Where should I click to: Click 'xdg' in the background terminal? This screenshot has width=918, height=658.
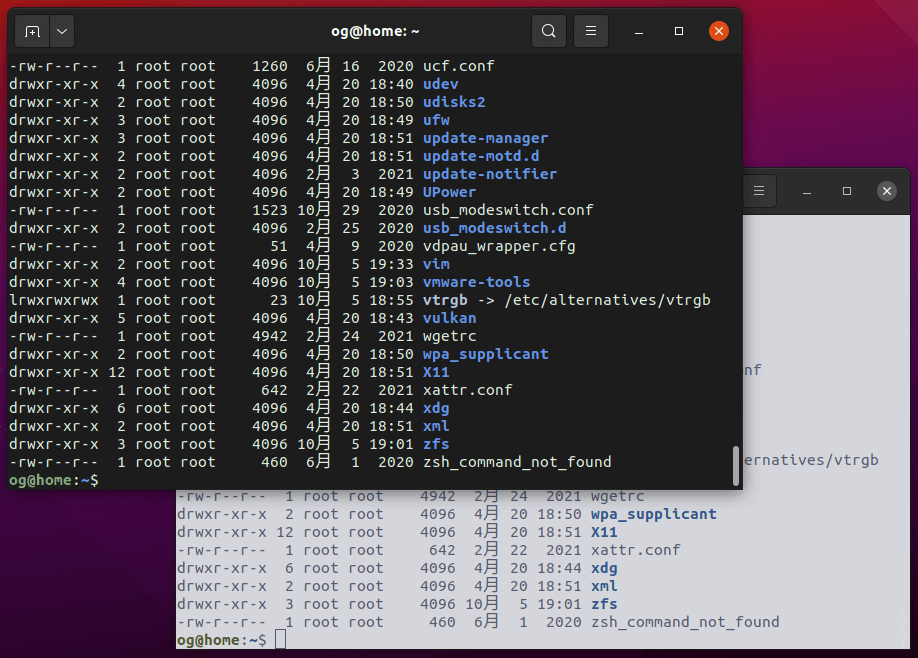604,568
